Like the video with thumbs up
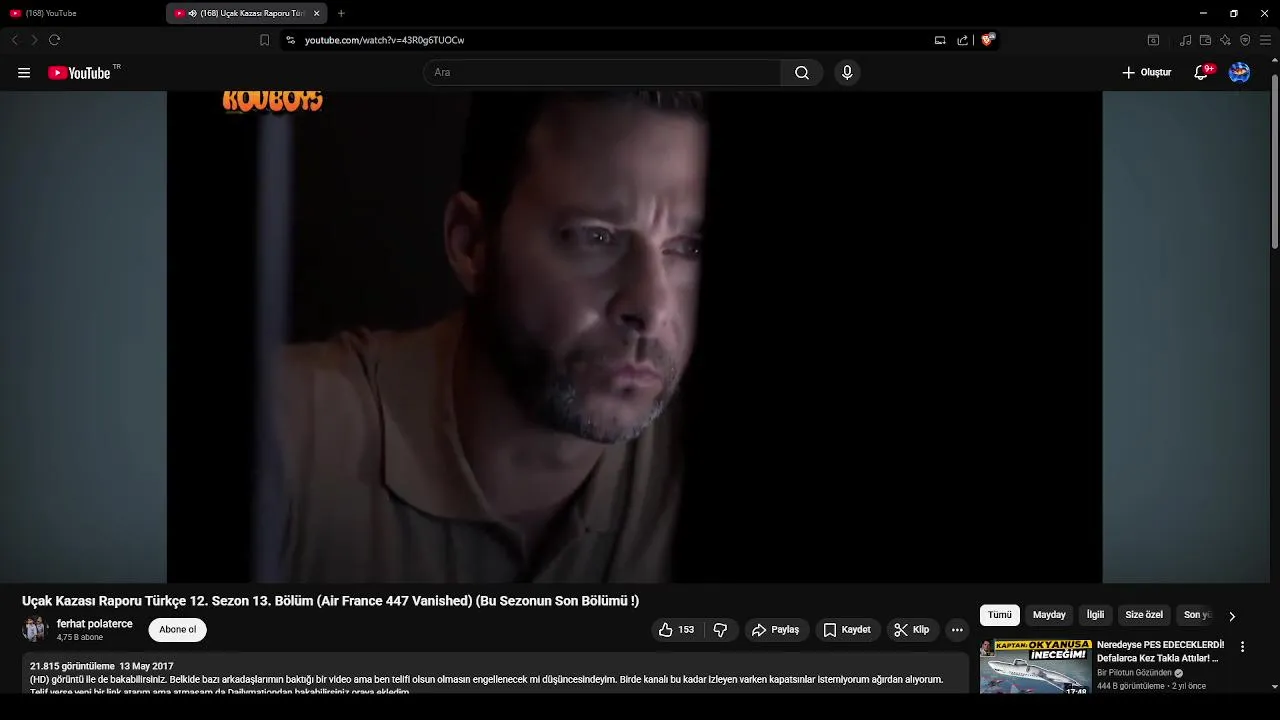Screen dimensions: 1280x720 pyautogui.click(x=676, y=630)
